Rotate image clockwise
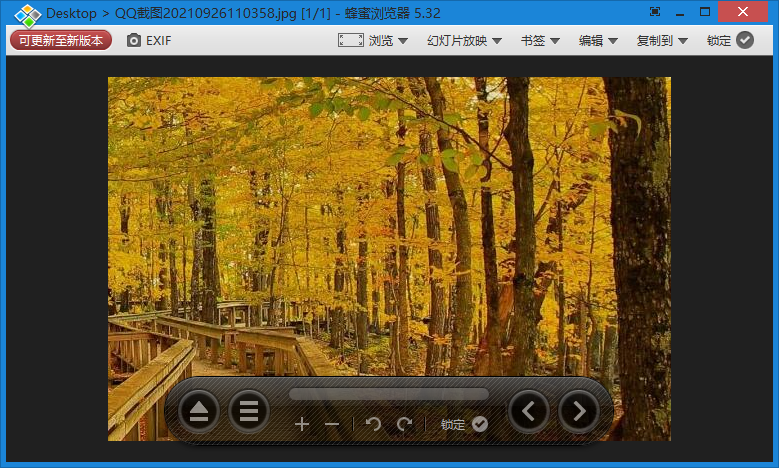The height and width of the screenshot is (468, 779). coord(404,424)
